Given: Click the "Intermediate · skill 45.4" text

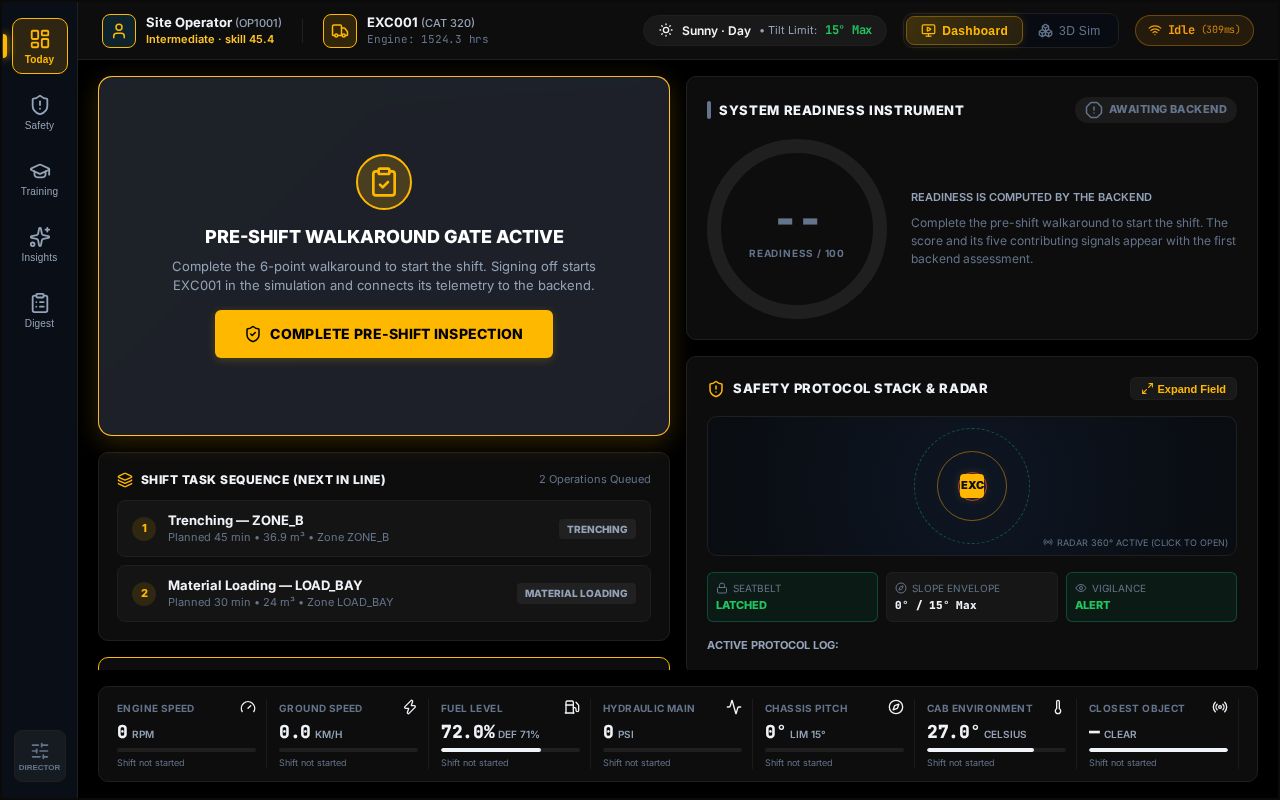Looking at the screenshot, I should tap(210, 40).
